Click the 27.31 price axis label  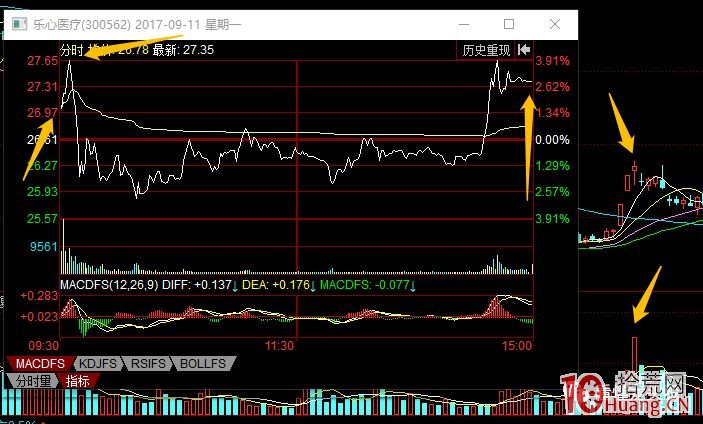pos(43,87)
